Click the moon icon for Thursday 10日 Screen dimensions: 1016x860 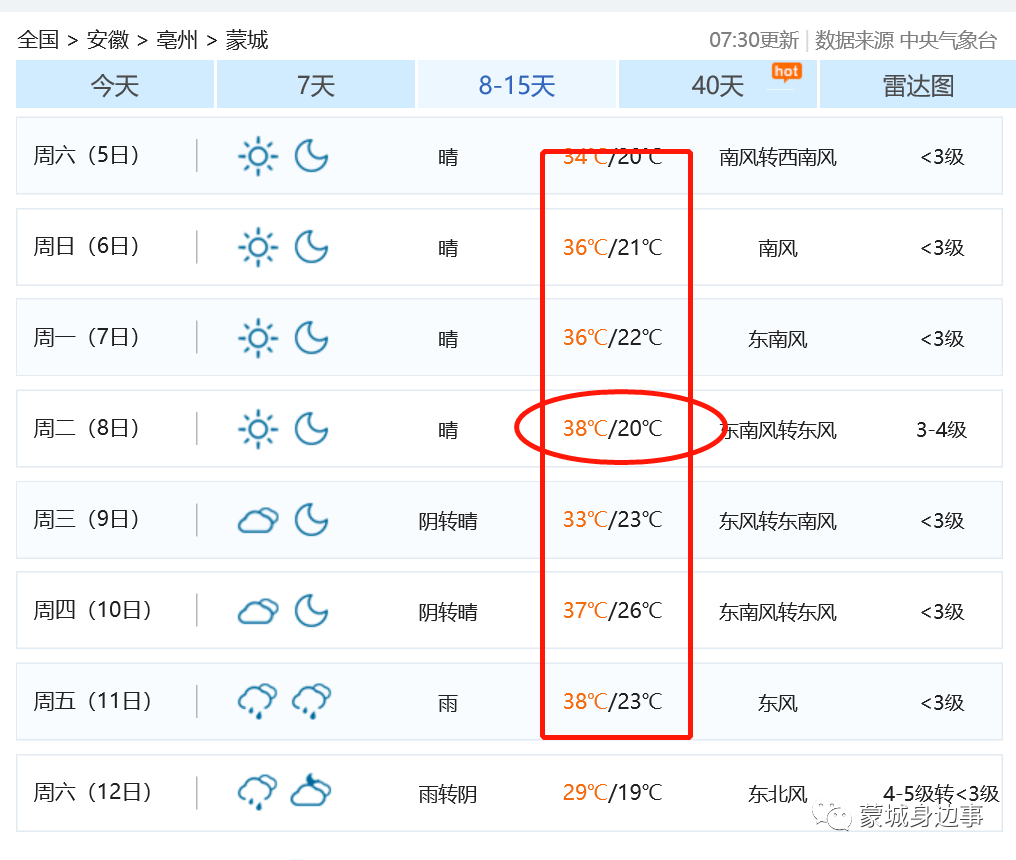(x=311, y=611)
